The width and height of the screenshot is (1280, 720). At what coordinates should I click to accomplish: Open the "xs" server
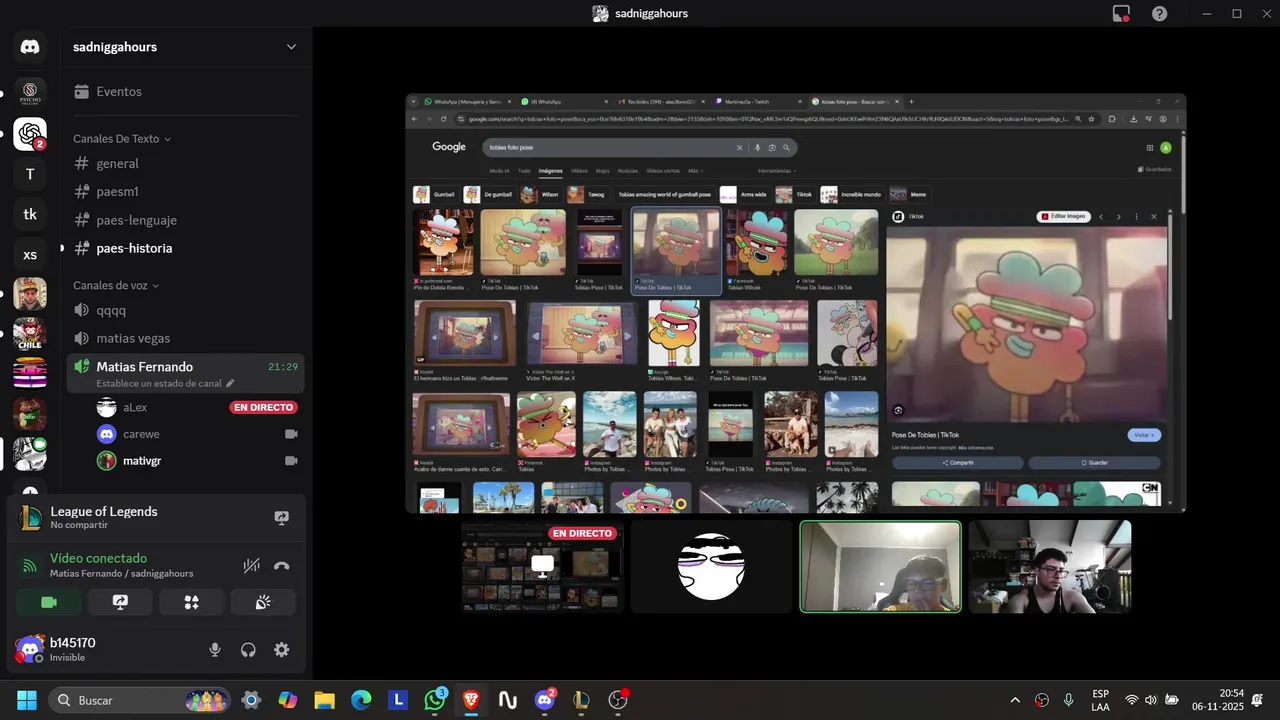tap(30, 254)
